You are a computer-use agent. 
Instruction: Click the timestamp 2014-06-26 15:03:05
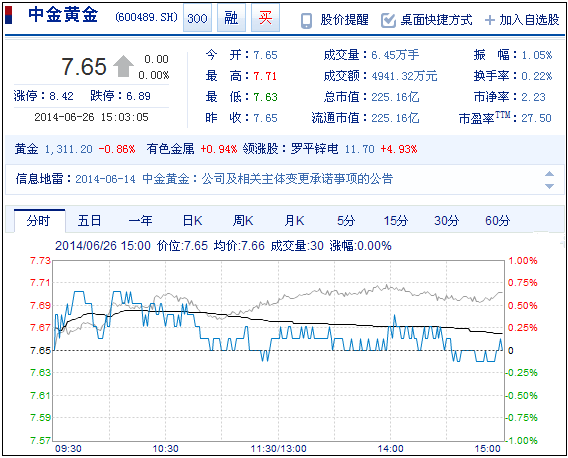91,117
